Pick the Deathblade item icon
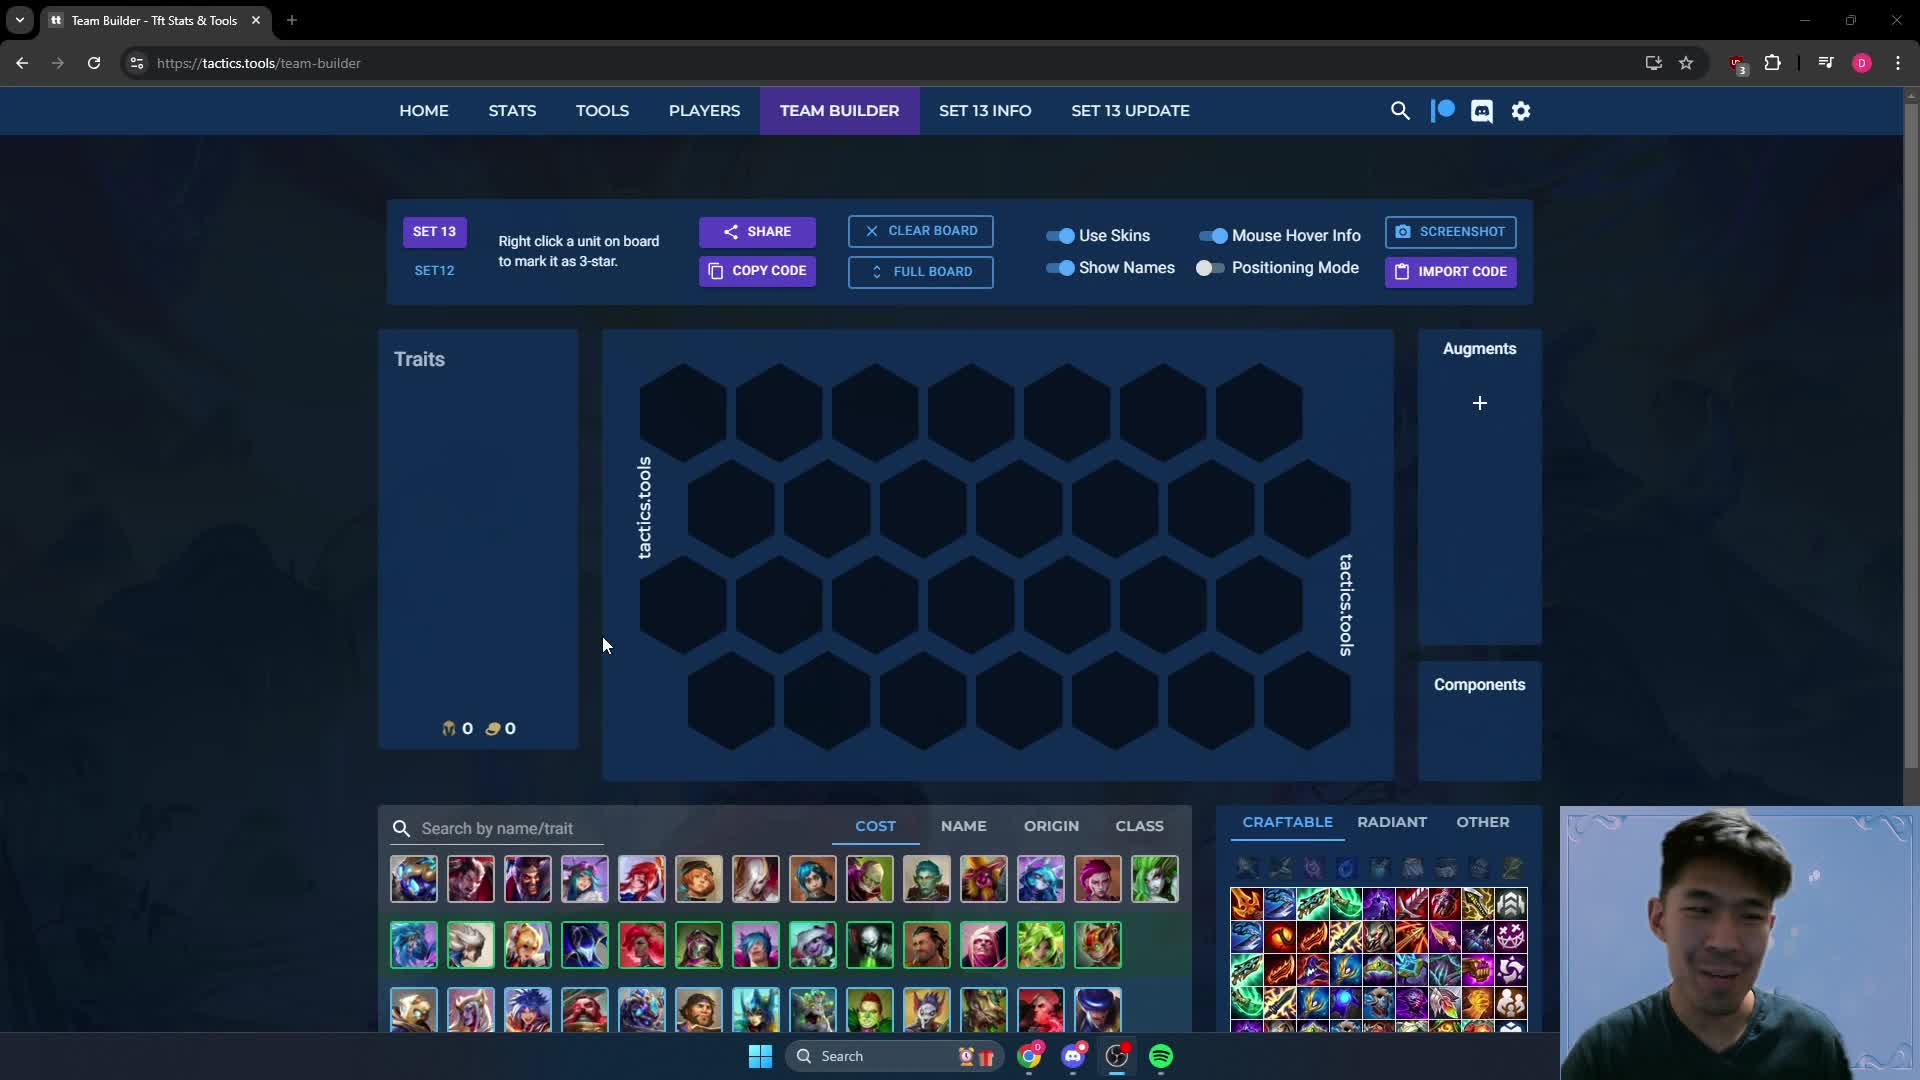Screen dimensions: 1920x1080 [x=1247, y=904]
